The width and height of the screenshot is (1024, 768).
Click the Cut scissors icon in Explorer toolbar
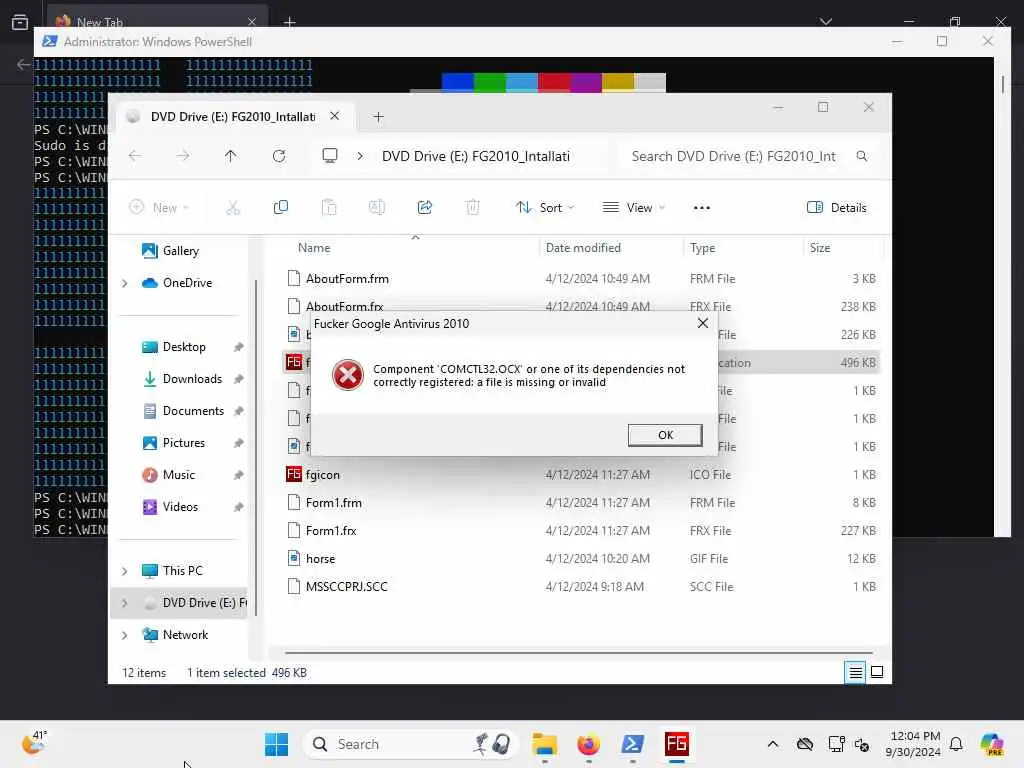point(233,208)
